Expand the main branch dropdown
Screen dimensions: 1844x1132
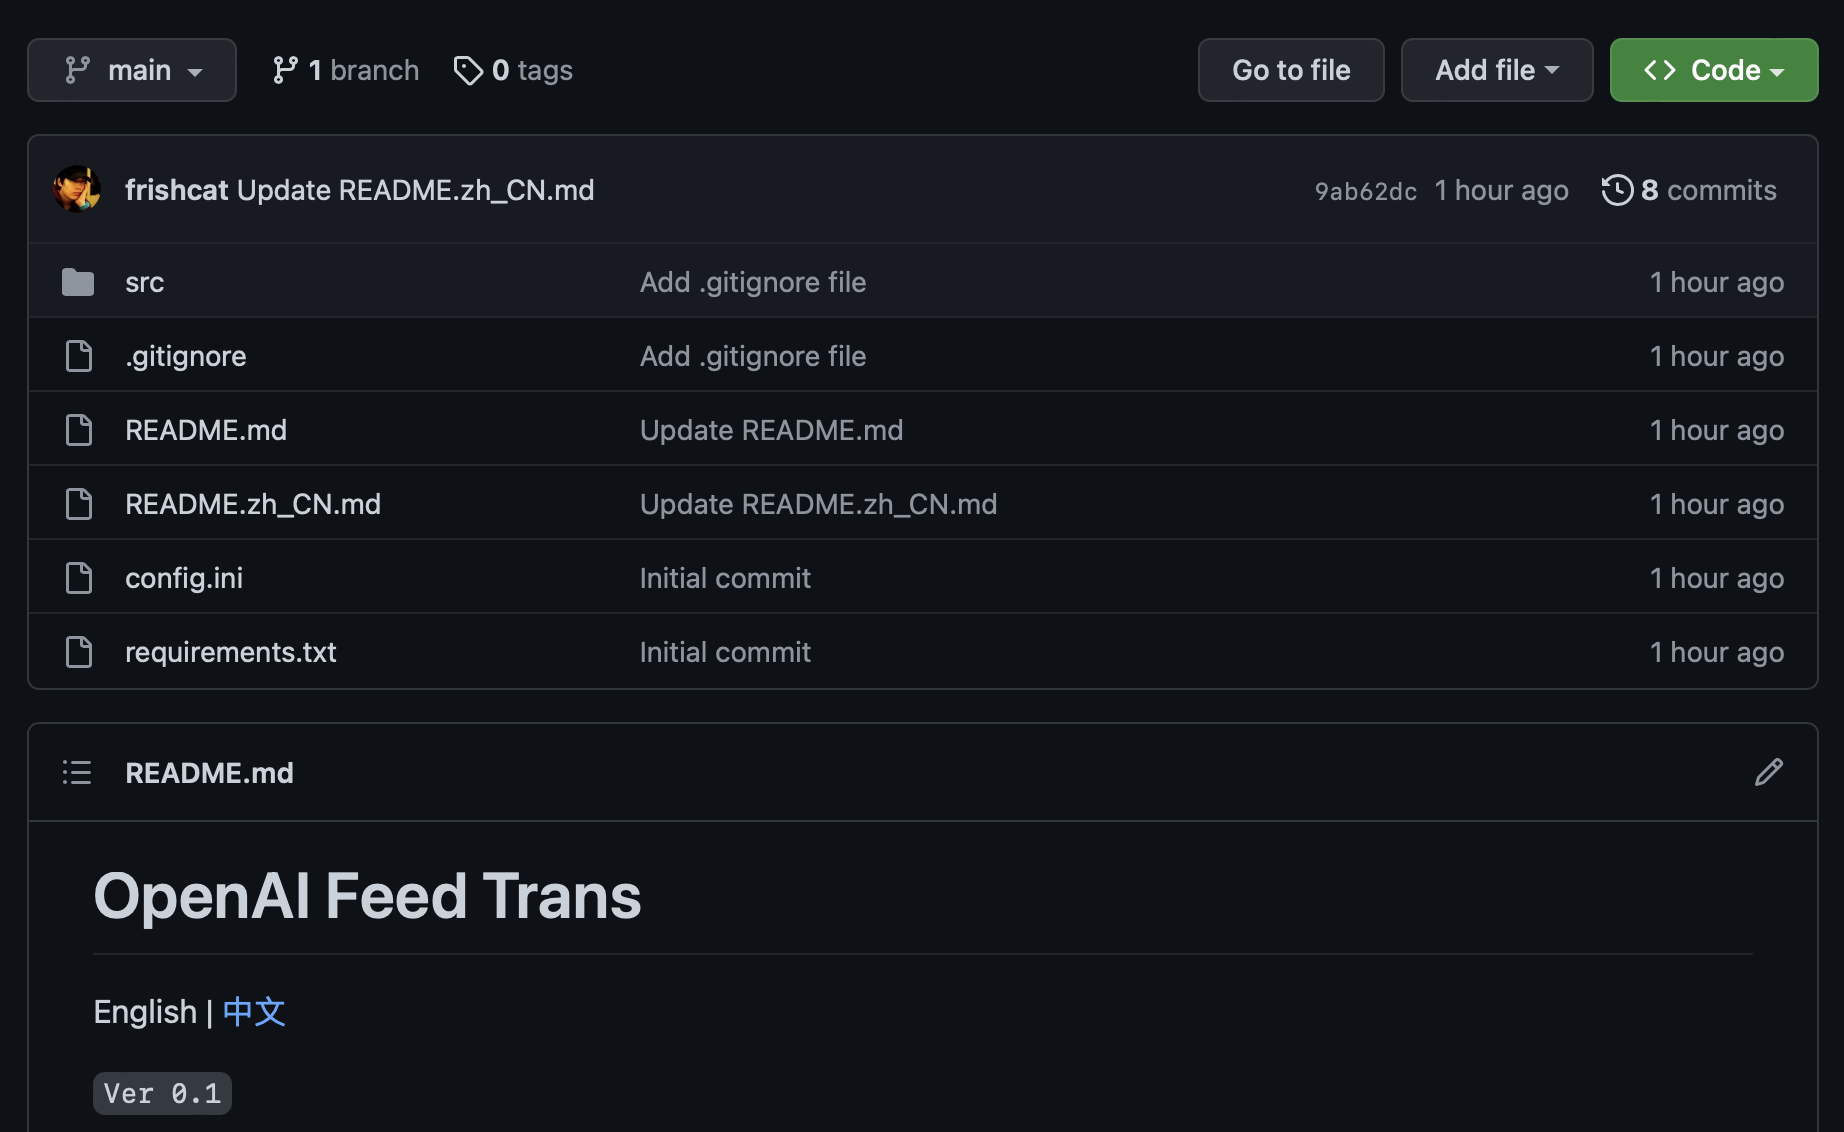coord(132,70)
